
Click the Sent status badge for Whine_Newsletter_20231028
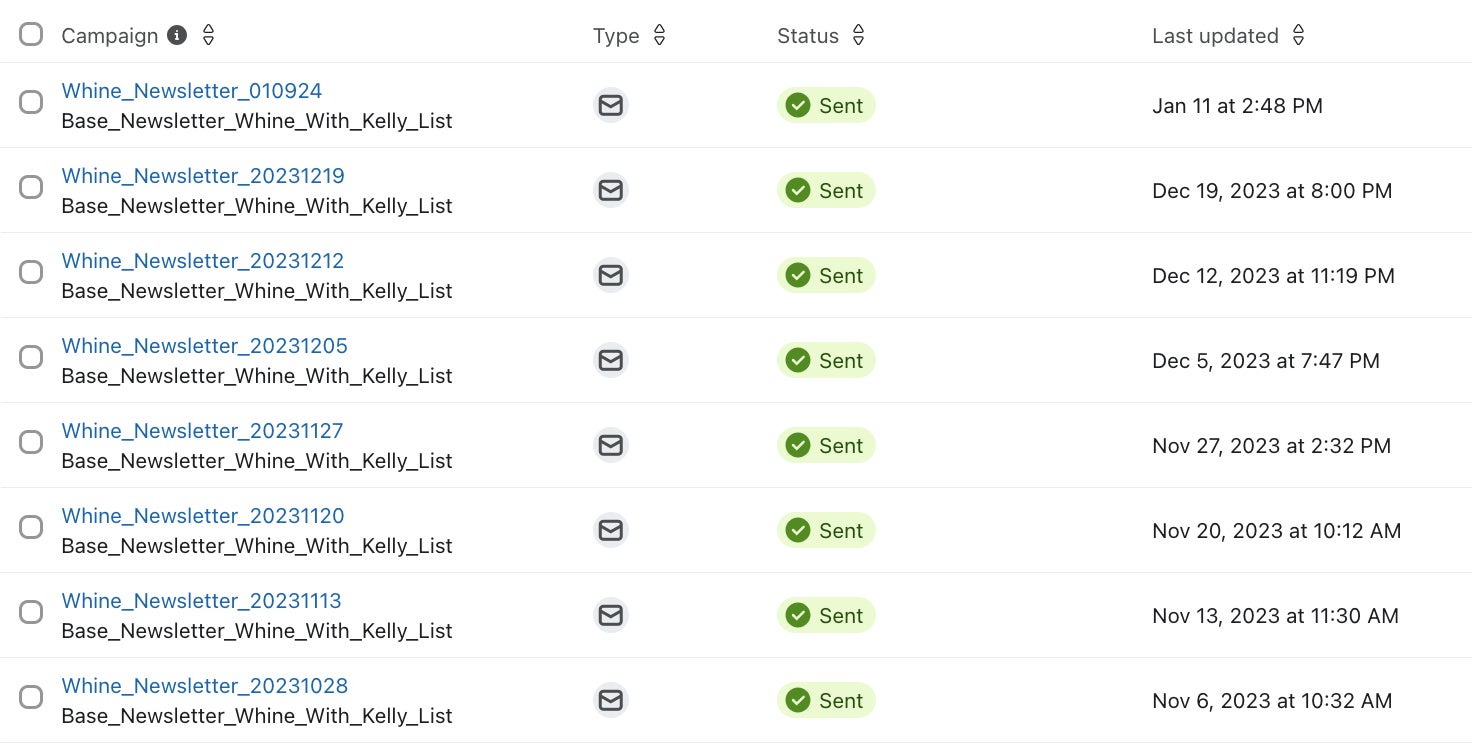(825, 700)
